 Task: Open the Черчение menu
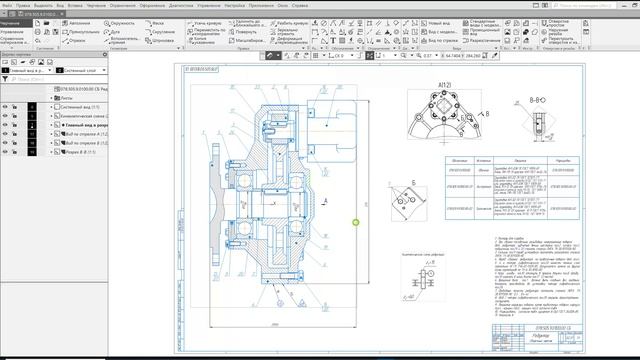pos(96,6)
